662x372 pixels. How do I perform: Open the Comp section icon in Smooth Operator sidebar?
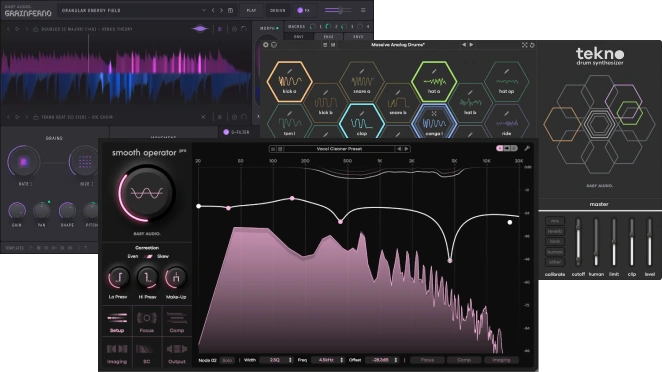(x=176, y=322)
